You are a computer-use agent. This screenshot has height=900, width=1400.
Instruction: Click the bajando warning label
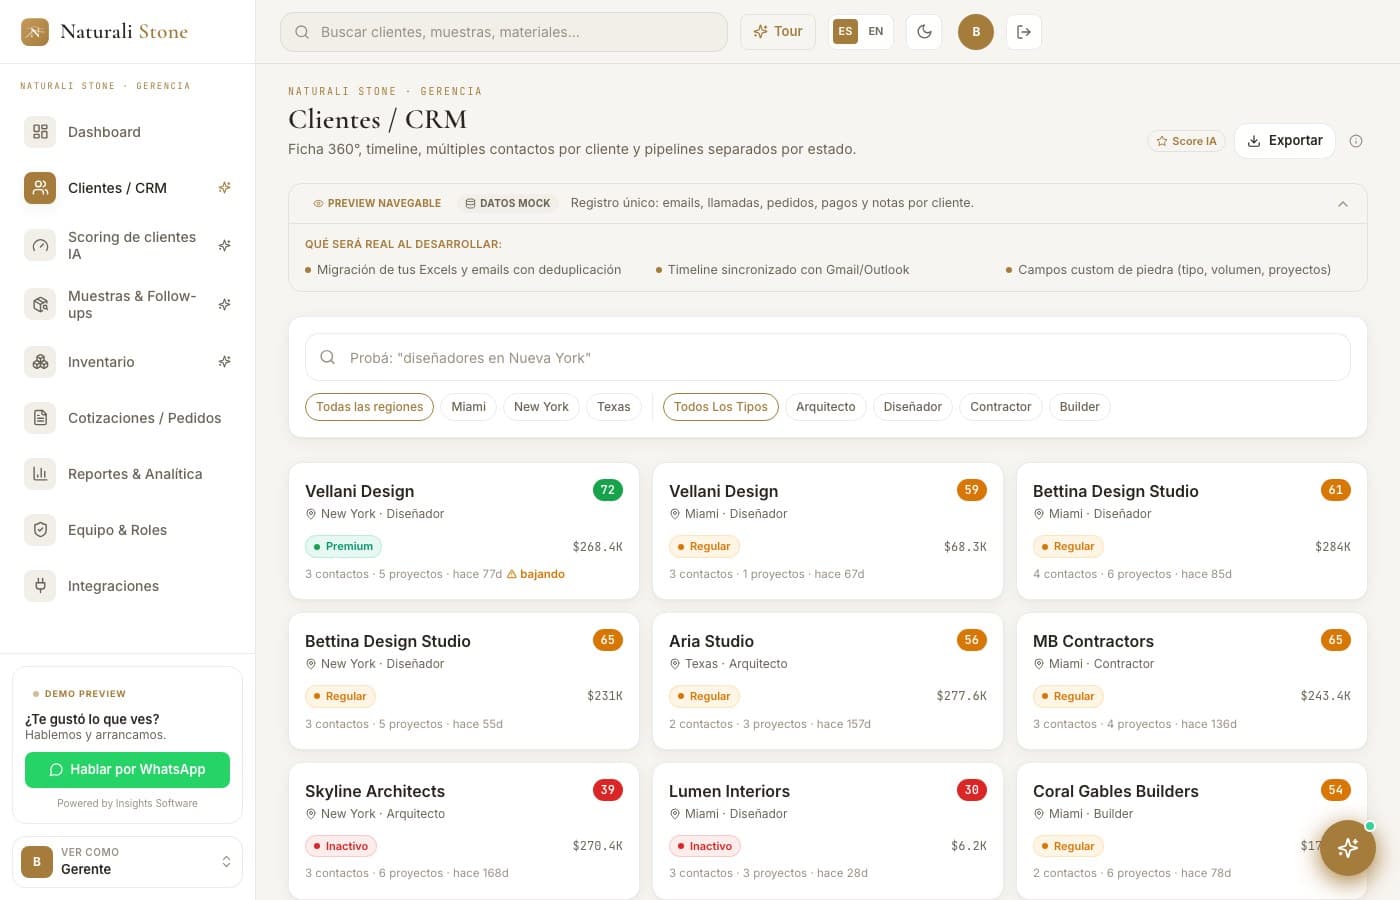click(536, 574)
